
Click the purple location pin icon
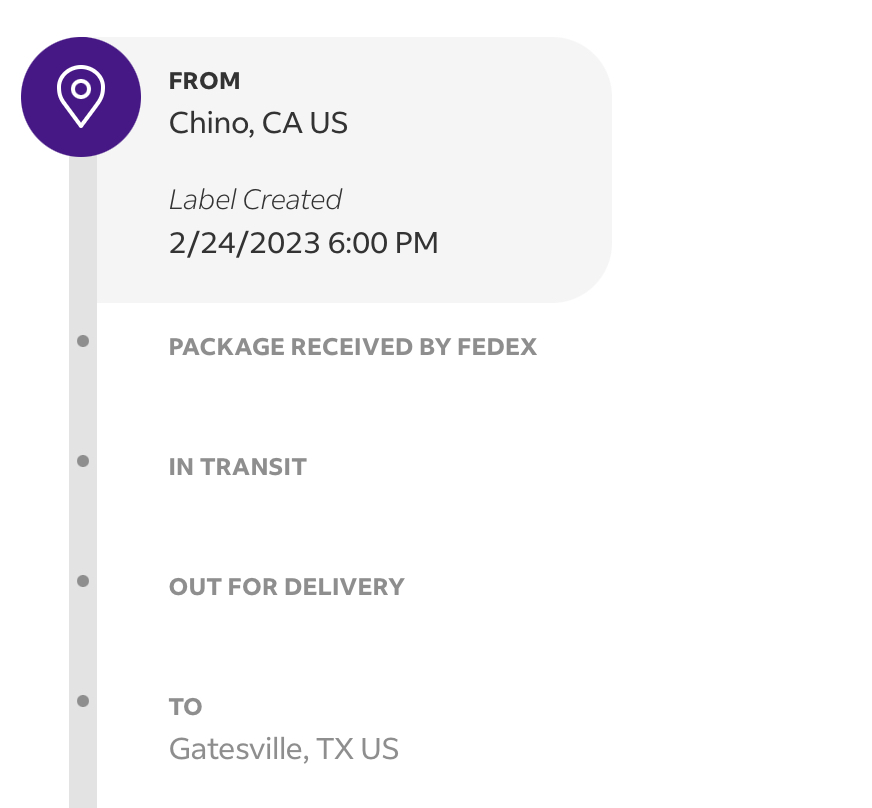(x=81, y=97)
